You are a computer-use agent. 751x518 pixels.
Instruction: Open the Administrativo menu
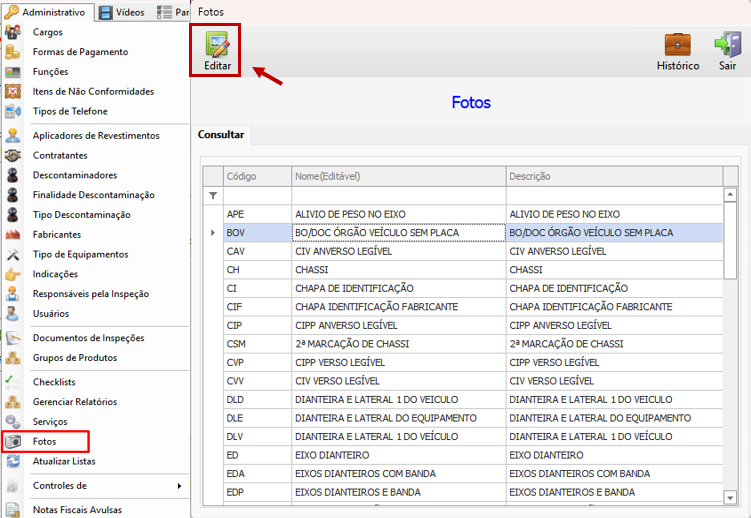point(45,12)
